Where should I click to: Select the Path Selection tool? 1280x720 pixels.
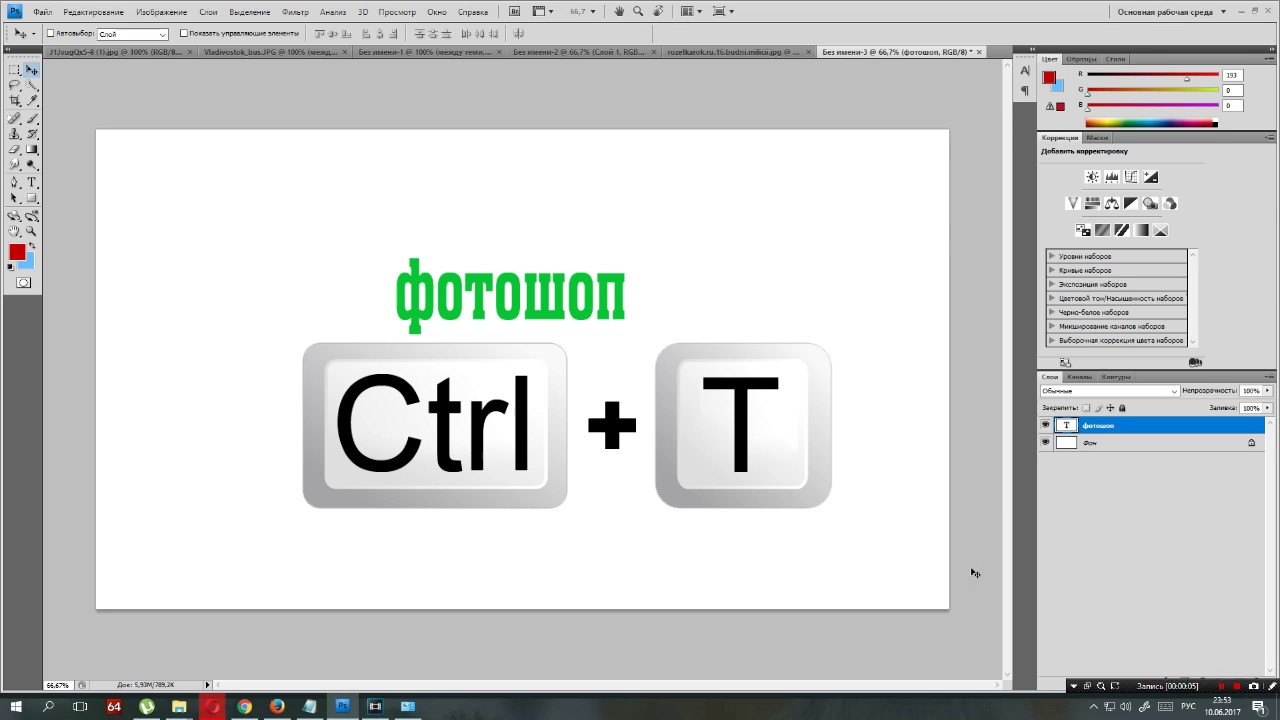[15, 199]
